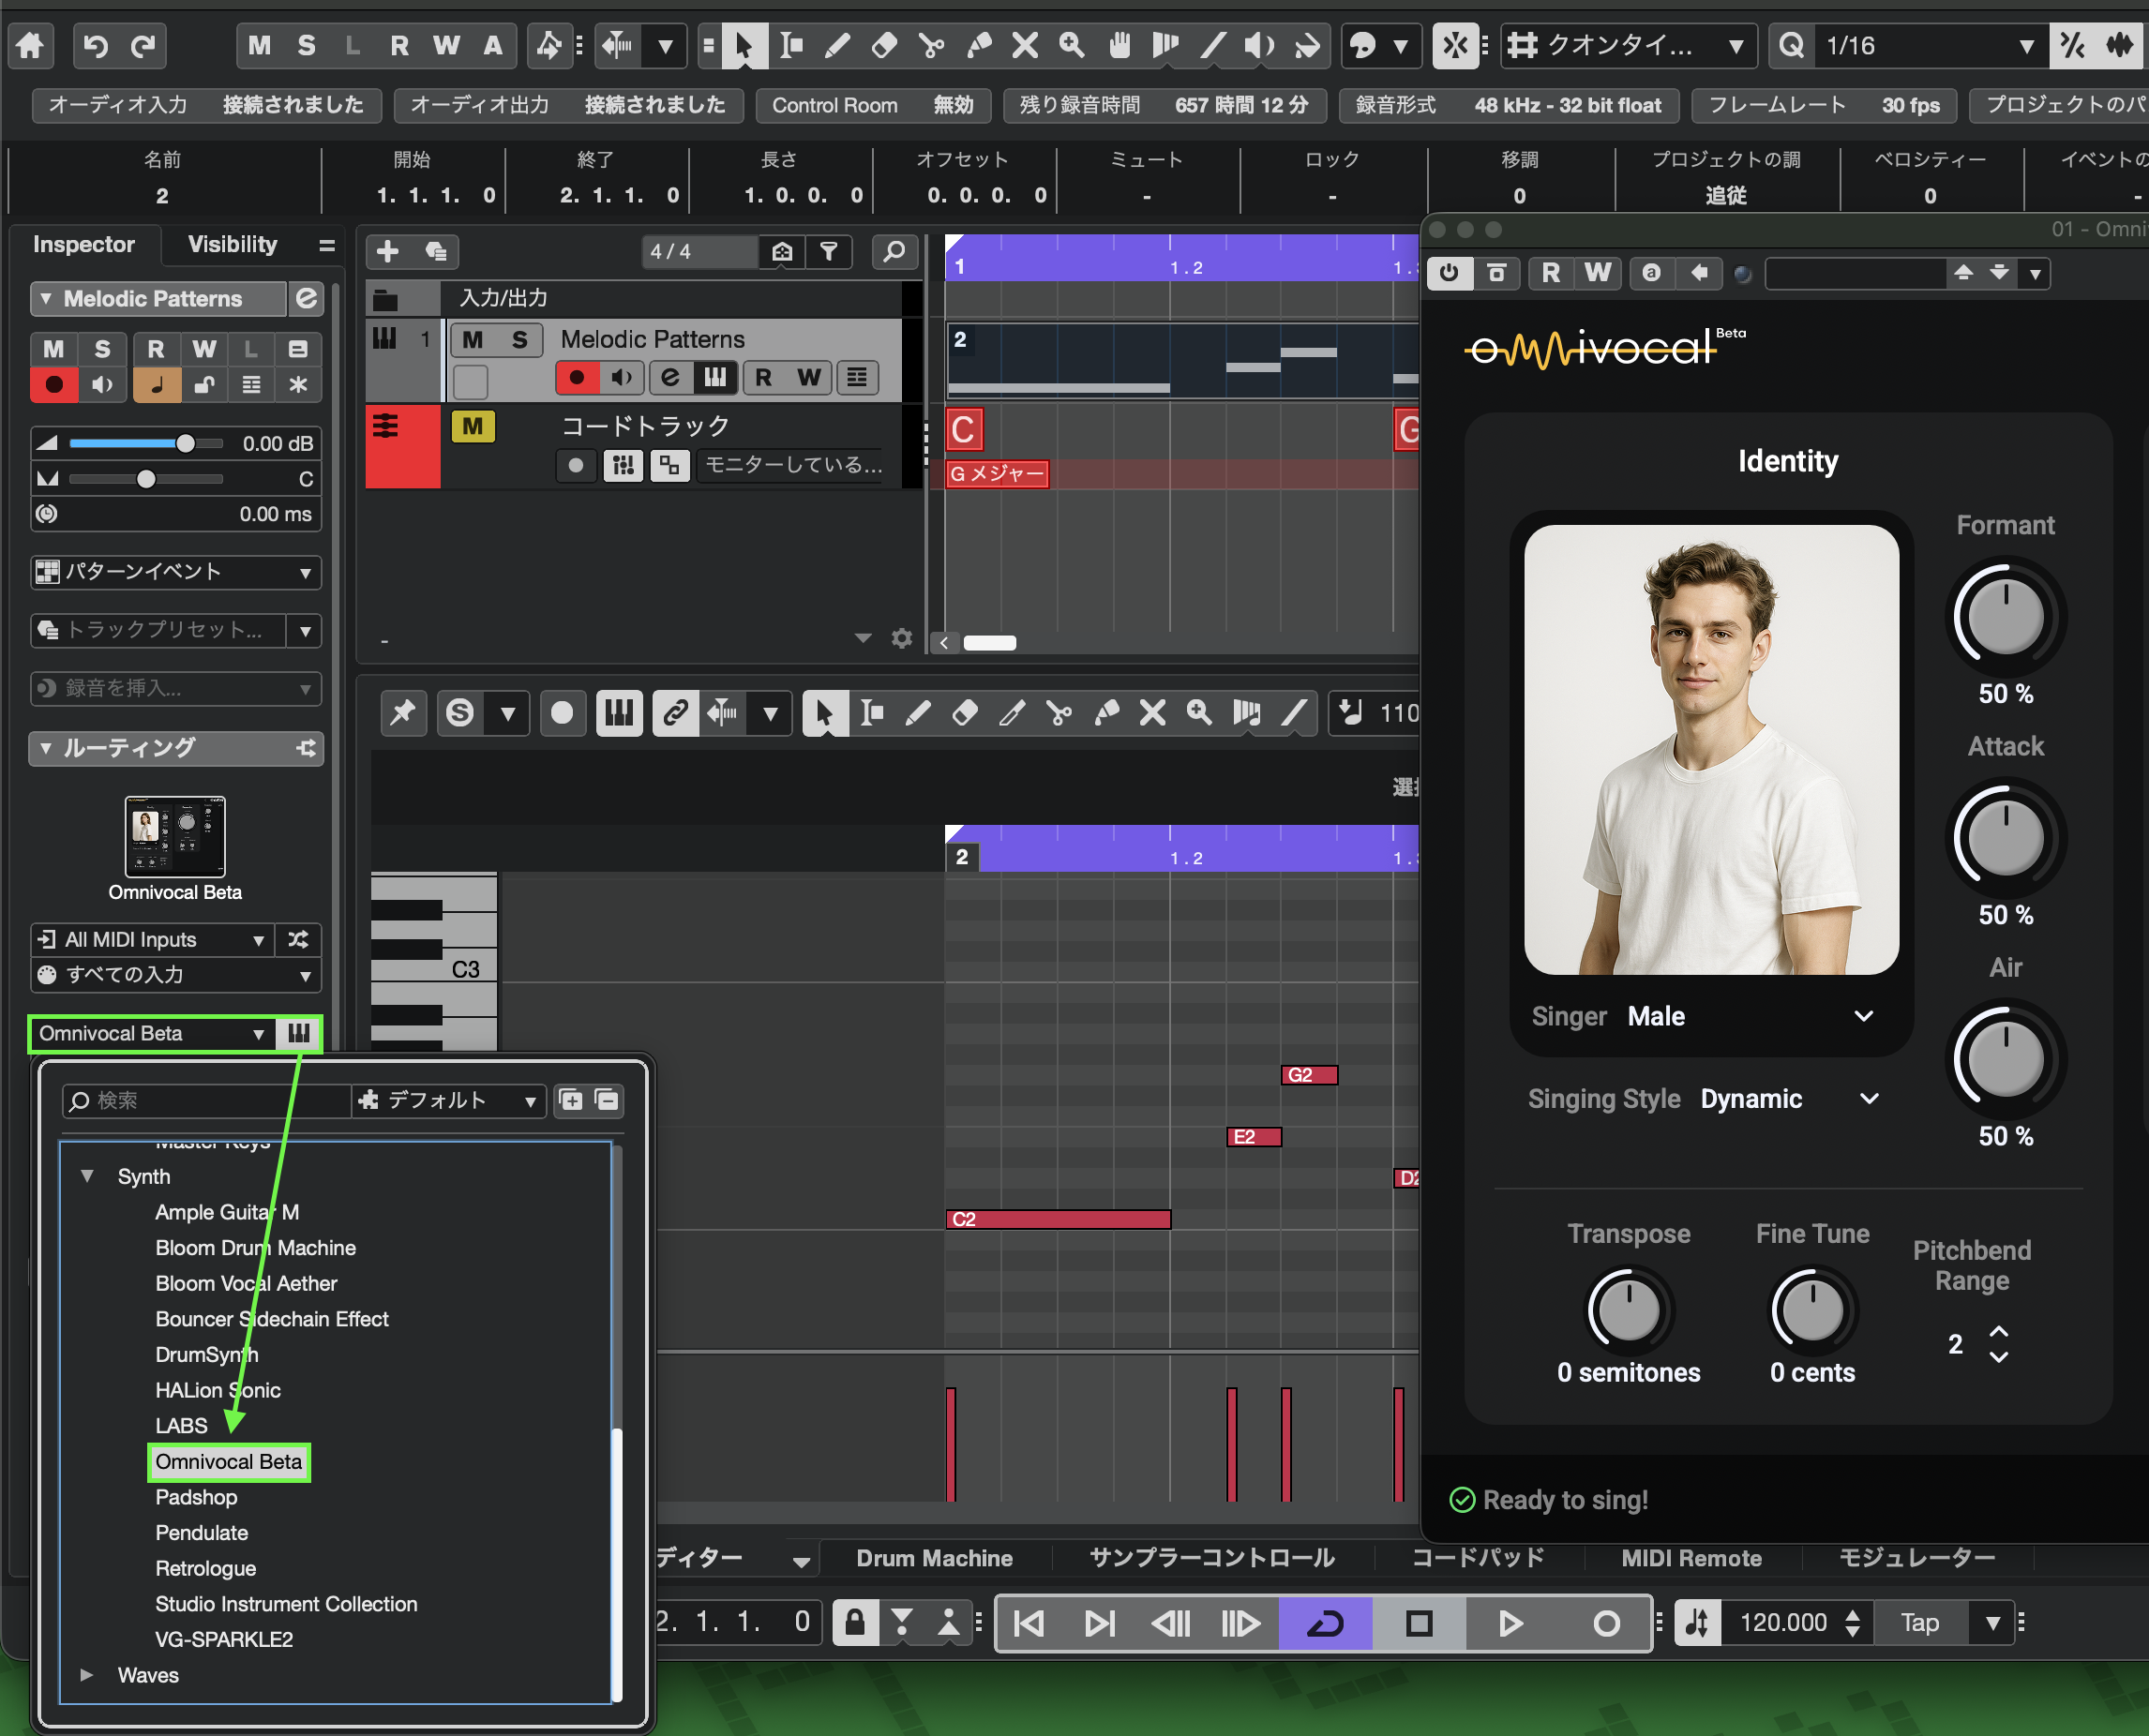Toggle global Mute state M in top toolbar
The width and height of the screenshot is (2149, 1736).
click(x=259, y=46)
